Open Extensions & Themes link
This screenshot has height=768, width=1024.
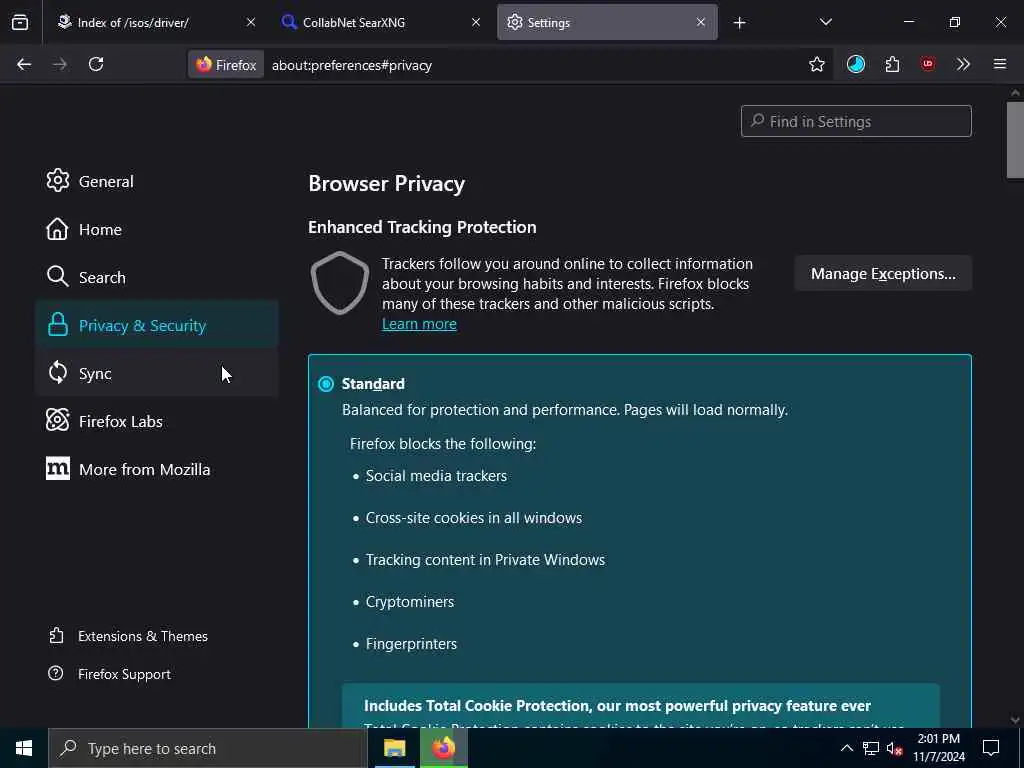pos(128,636)
